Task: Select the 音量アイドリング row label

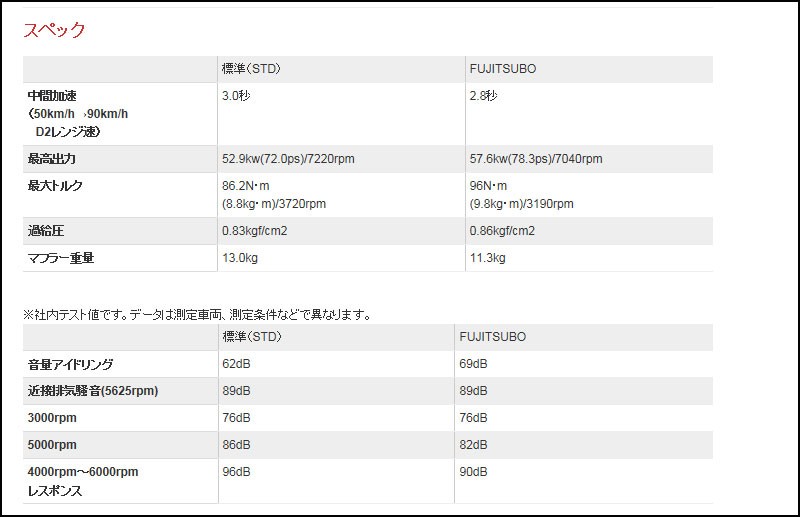Action: (70, 364)
